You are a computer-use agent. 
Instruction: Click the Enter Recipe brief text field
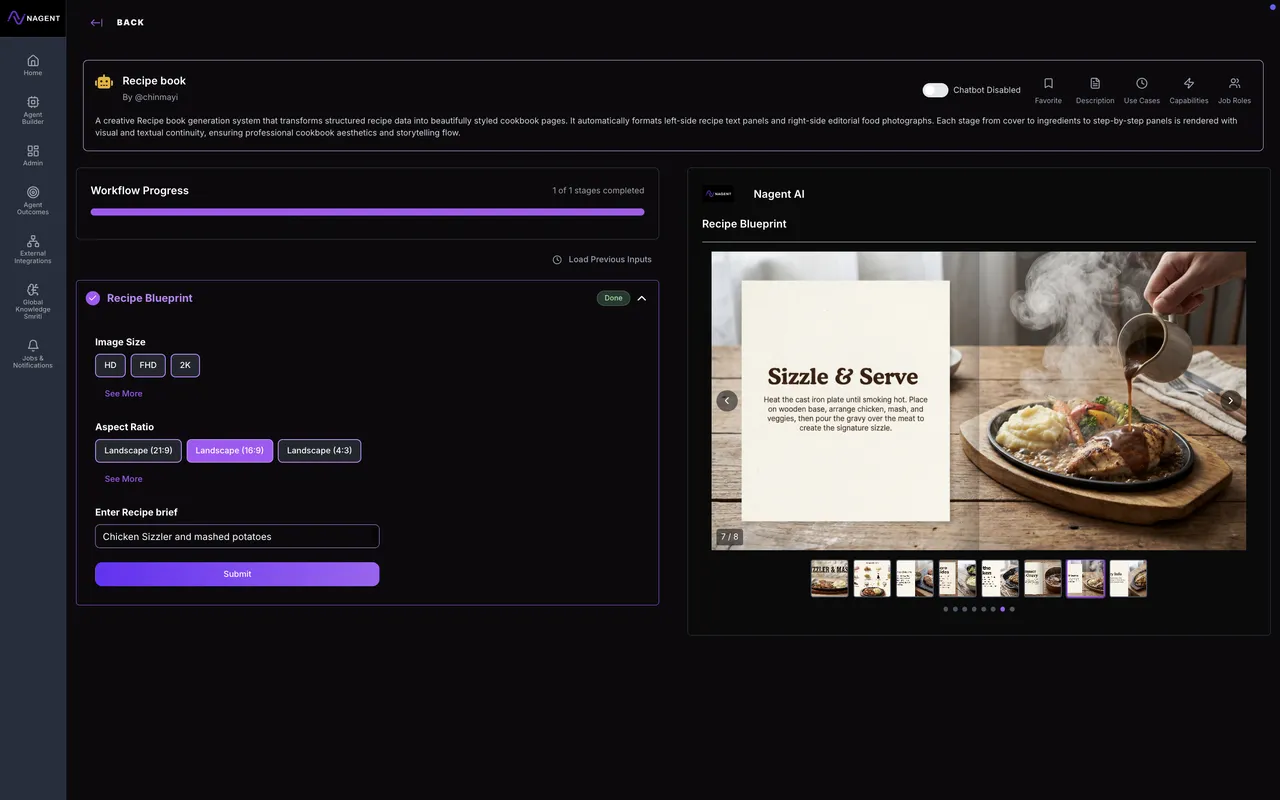(x=237, y=537)
